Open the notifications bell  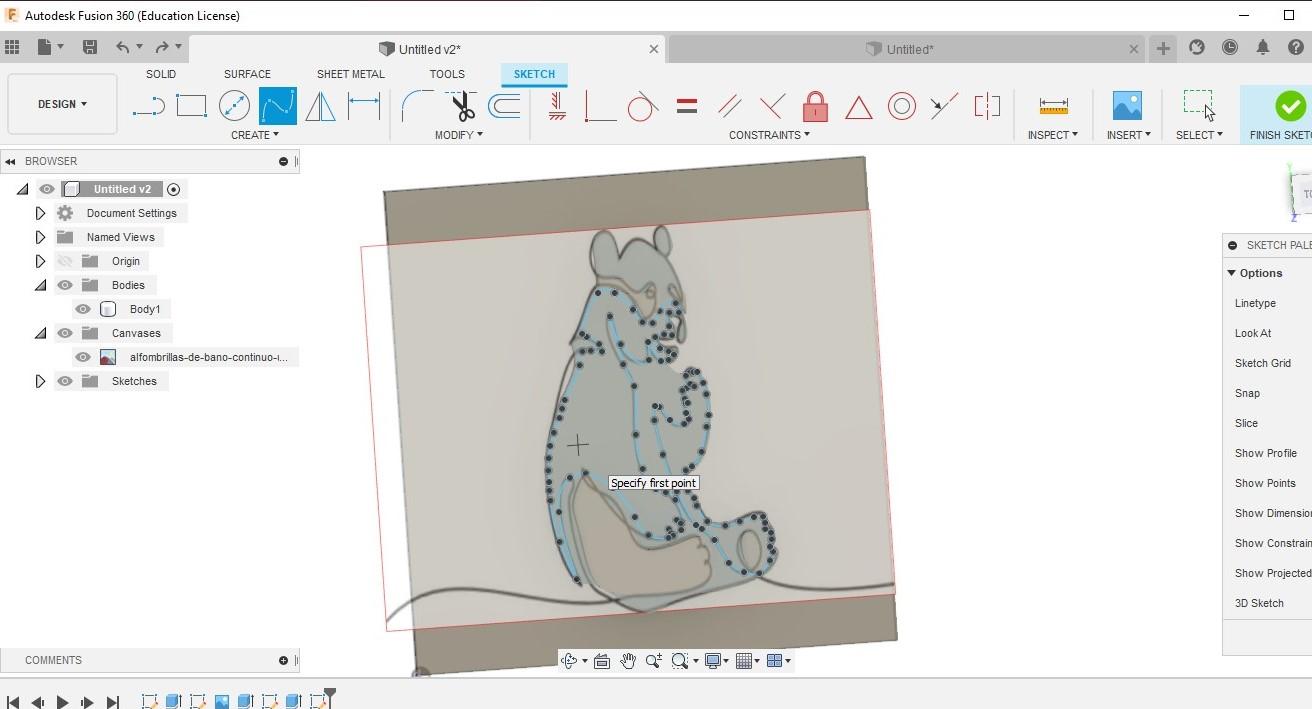tap(1263, 47)
